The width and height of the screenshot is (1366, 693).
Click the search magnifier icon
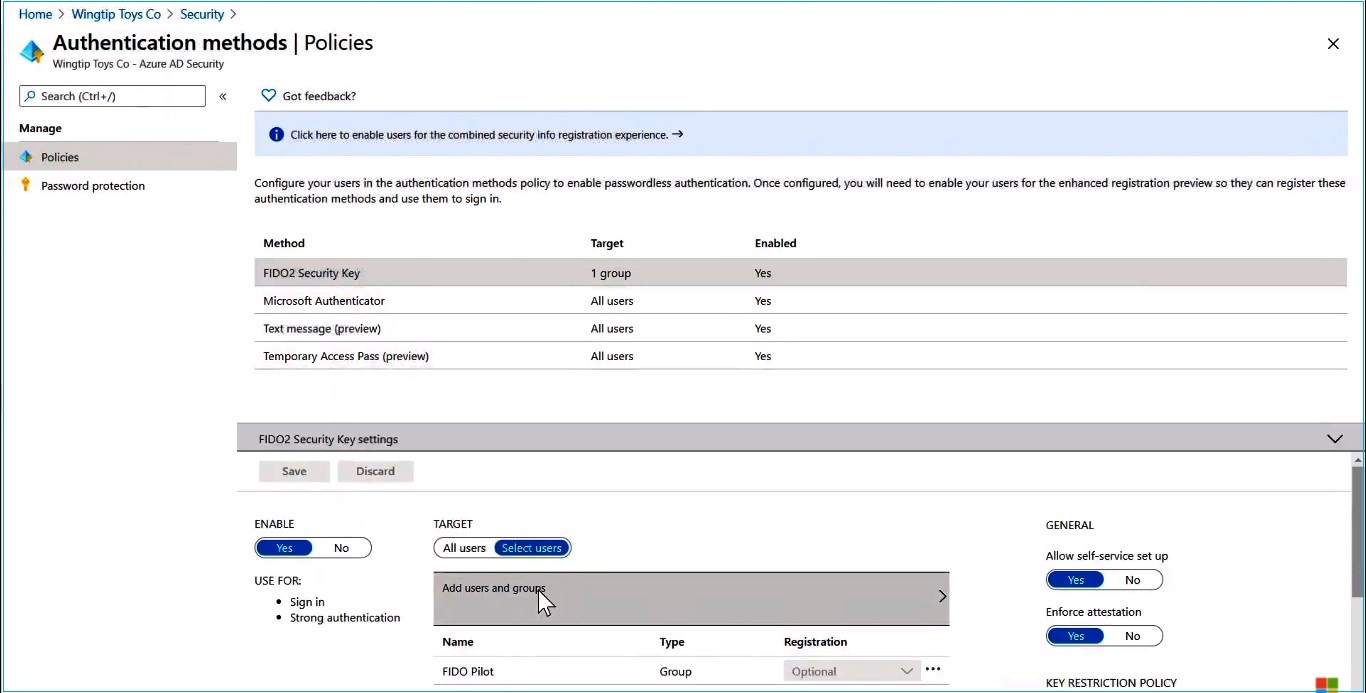point(31,96)
